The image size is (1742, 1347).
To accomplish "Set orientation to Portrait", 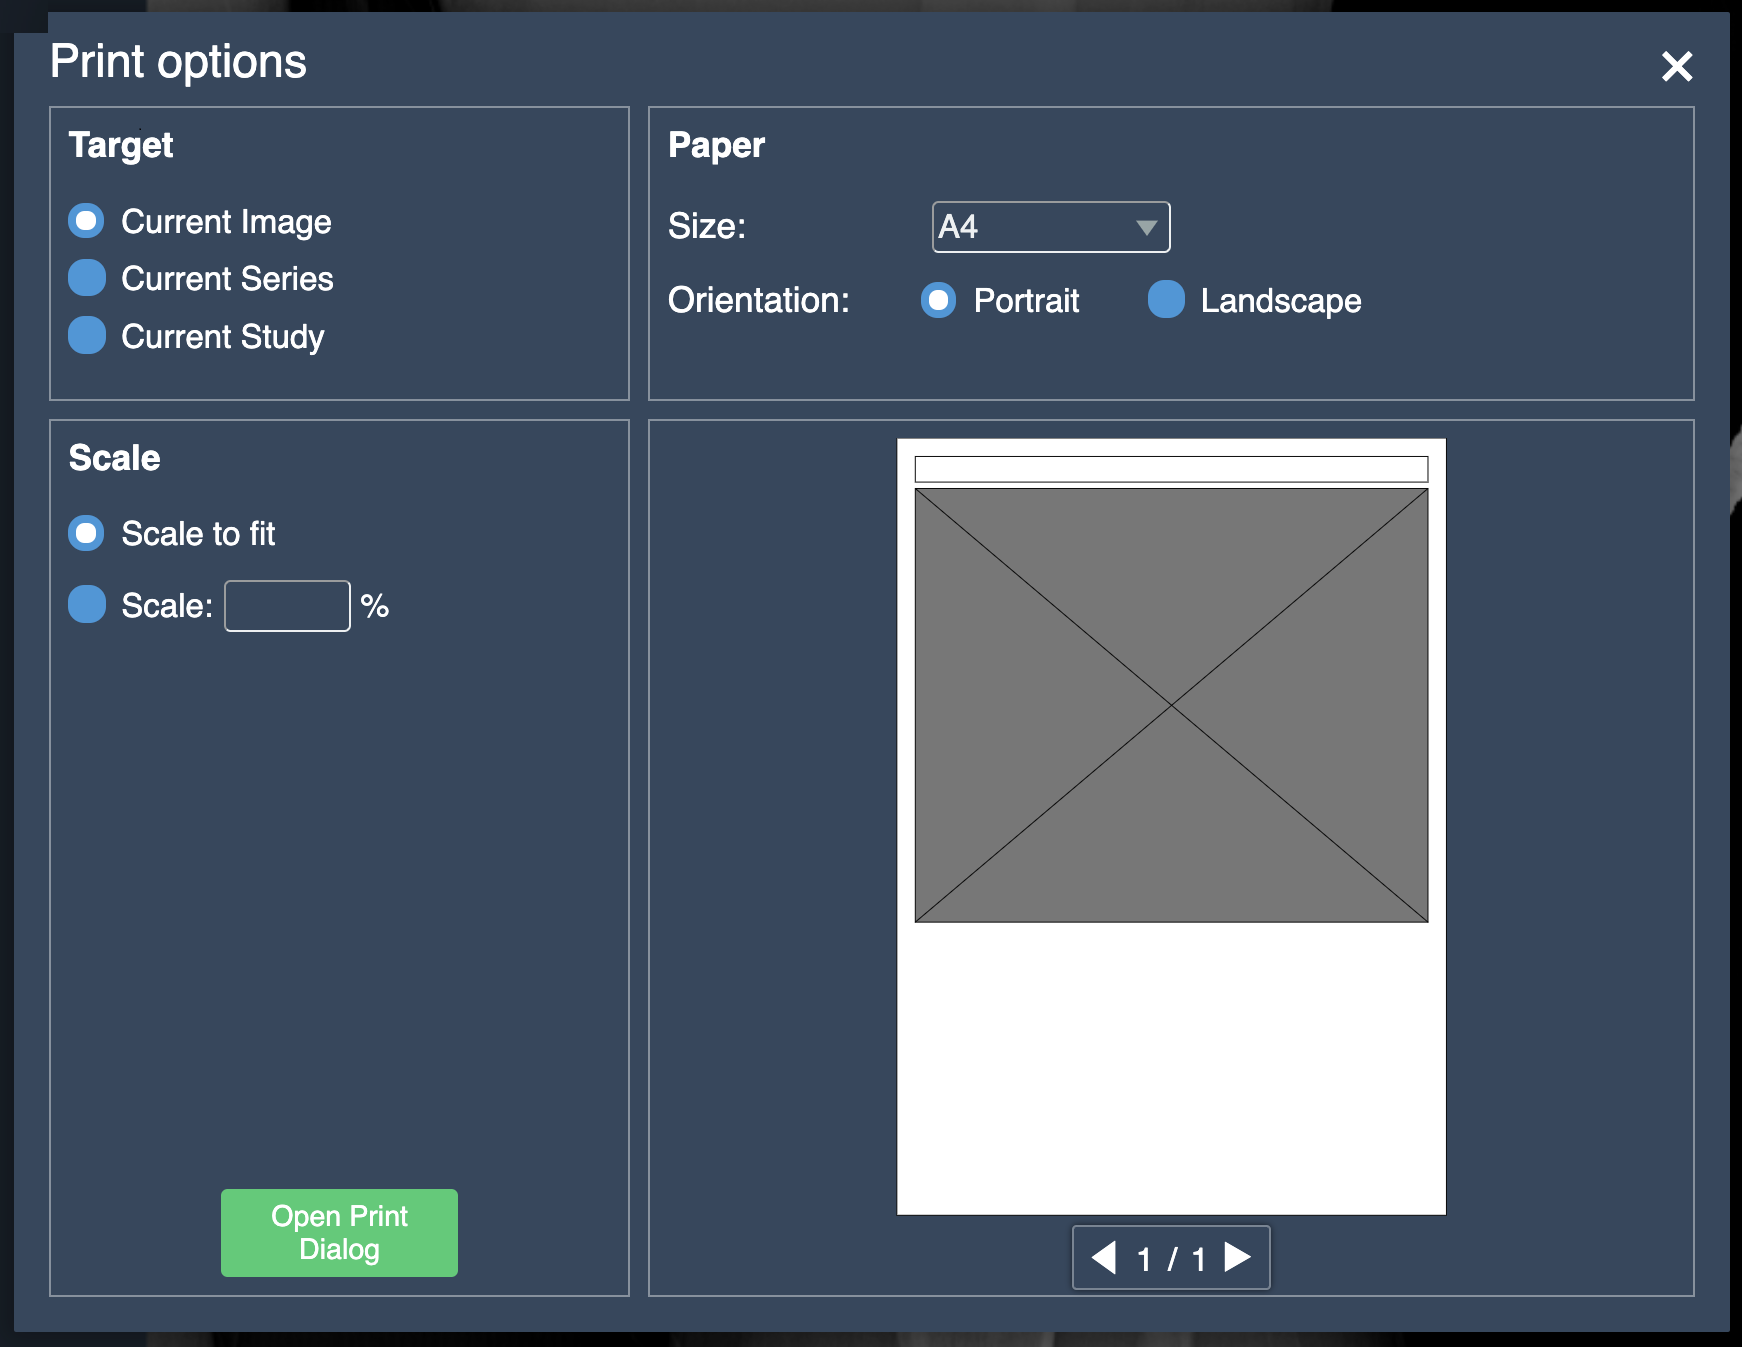I will click(938, 300).
